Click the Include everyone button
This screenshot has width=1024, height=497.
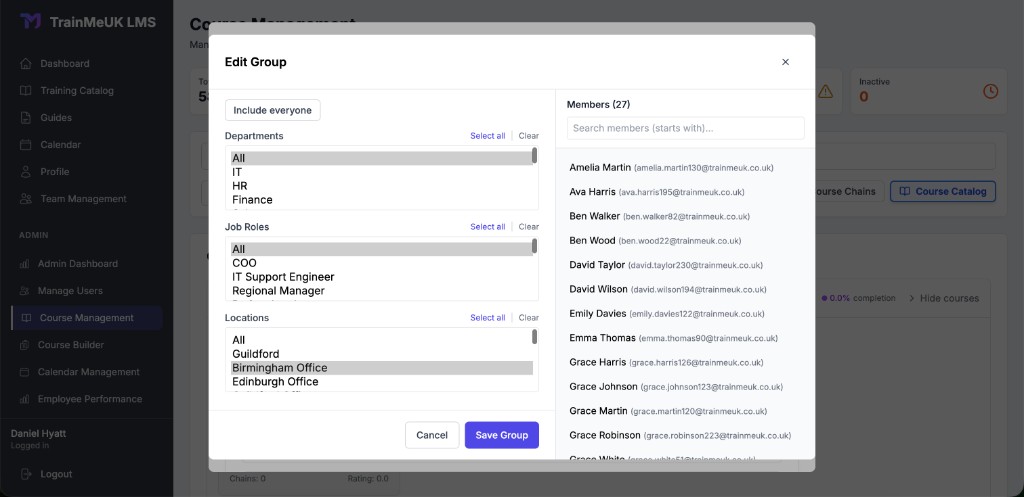272,110
